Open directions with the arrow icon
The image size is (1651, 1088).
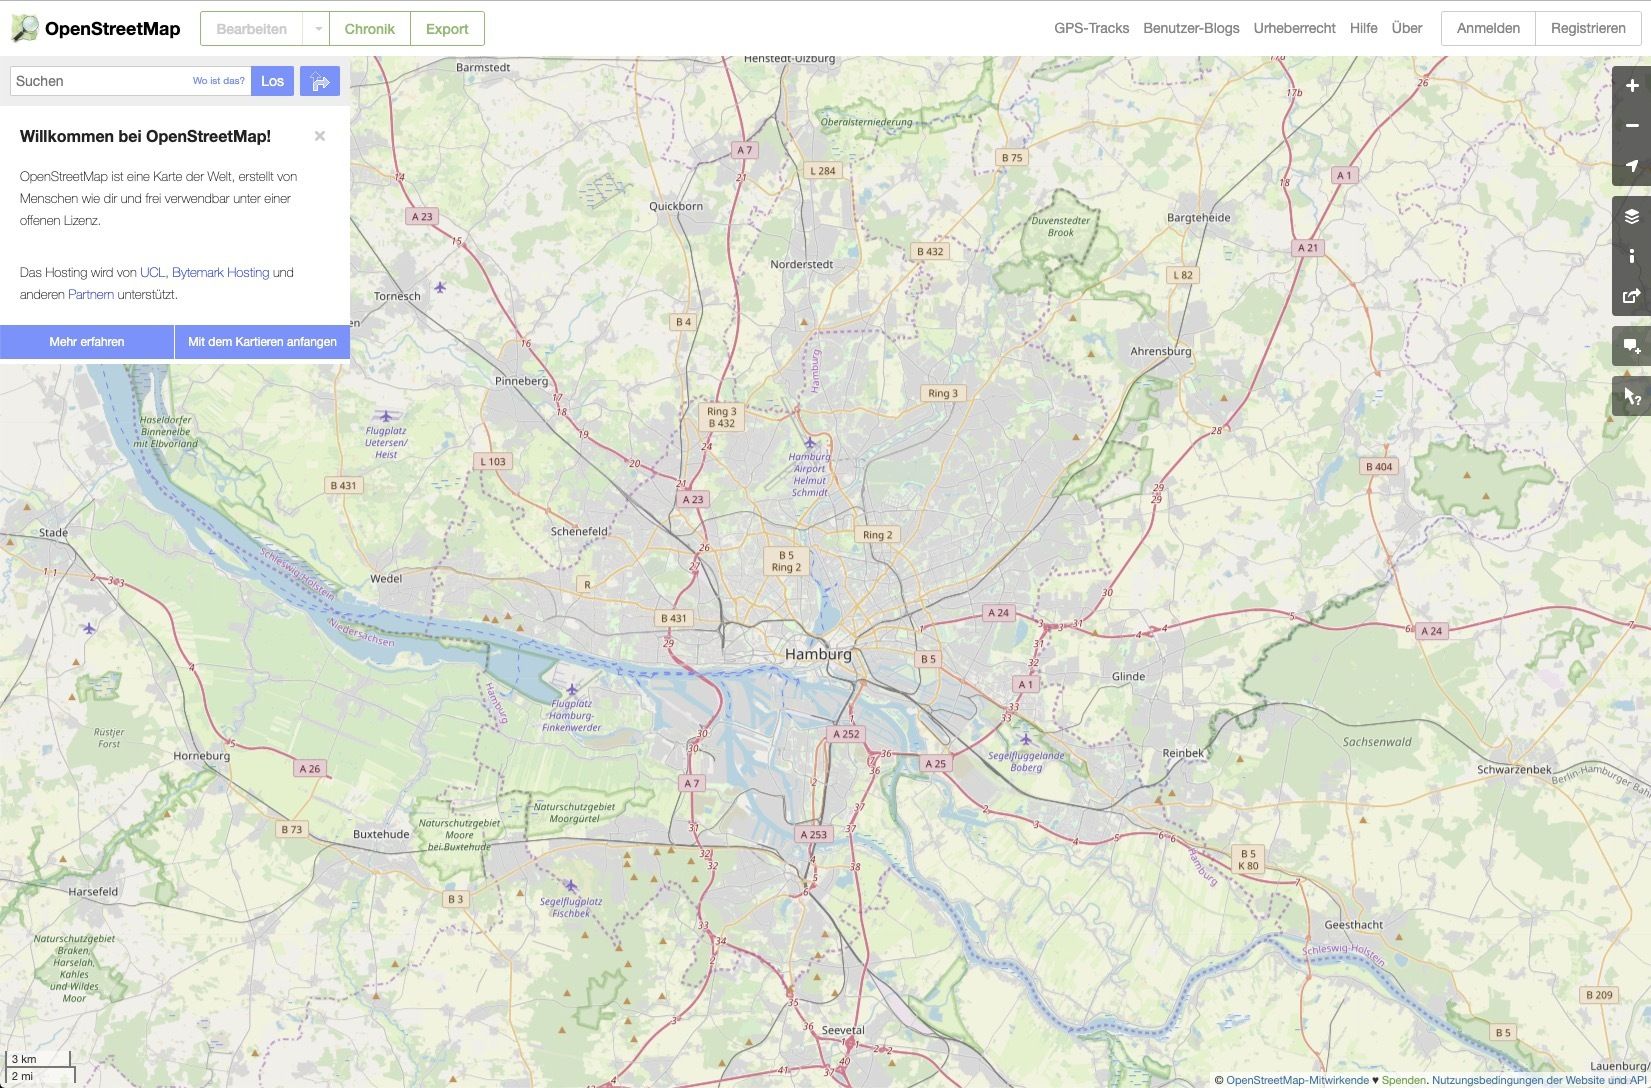tap(320, 81)
